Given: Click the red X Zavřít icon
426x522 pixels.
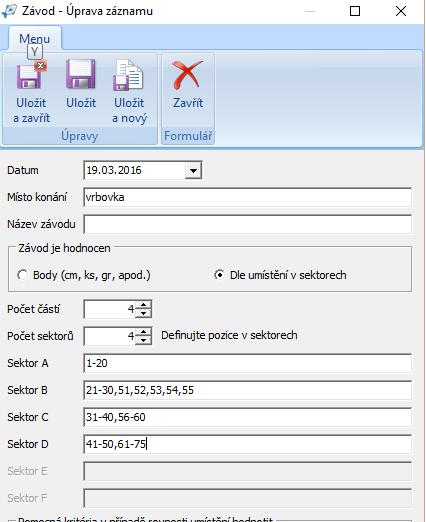Looking at the screenshot, I should [187, 75].
